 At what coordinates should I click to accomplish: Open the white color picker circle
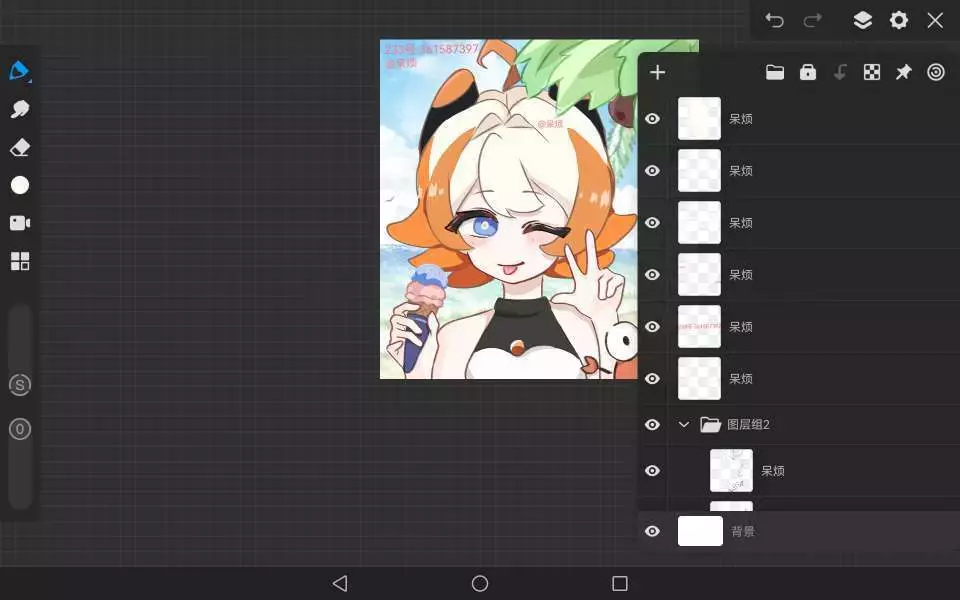(20, 185)
